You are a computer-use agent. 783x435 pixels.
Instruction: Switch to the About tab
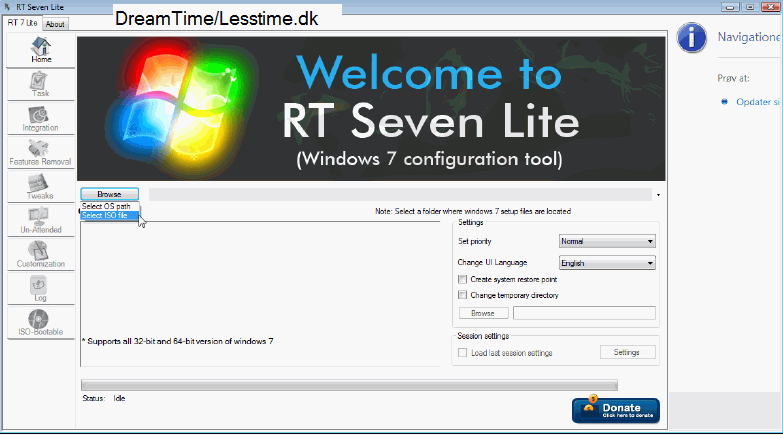pyautogui.click(x=55, y=24)
